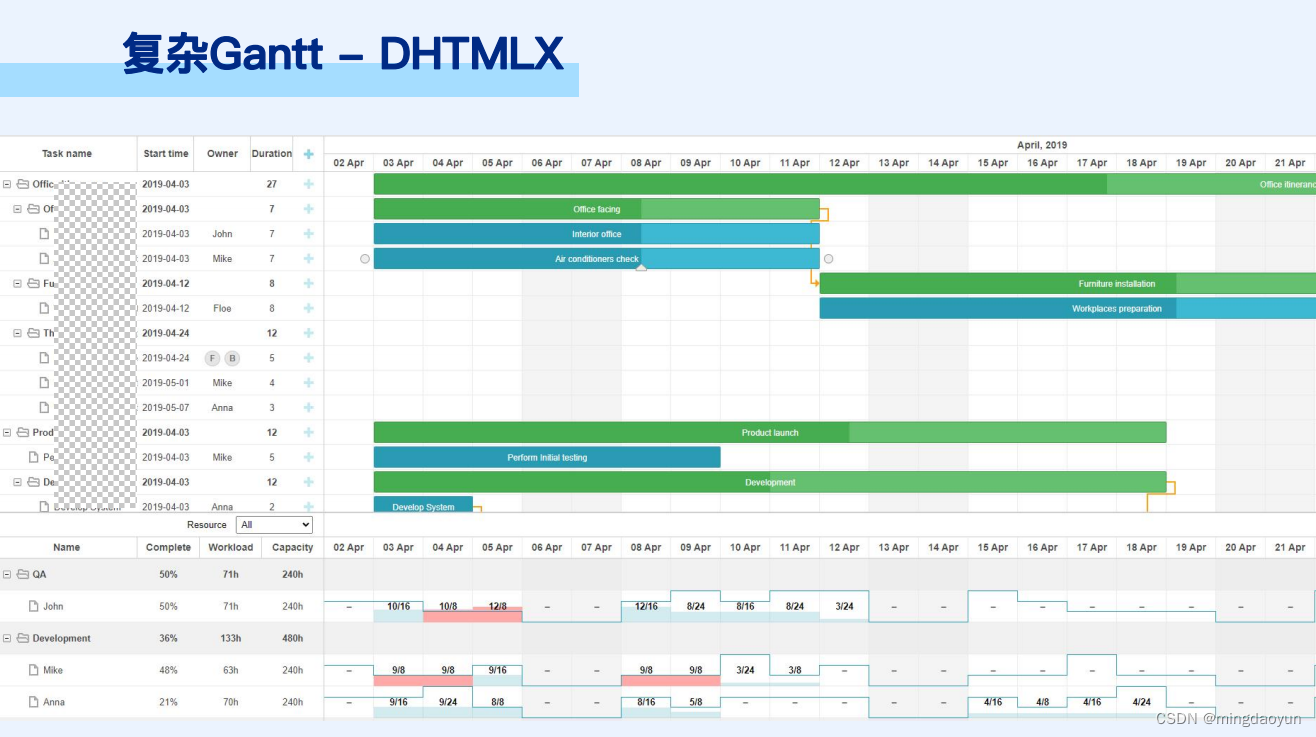This screenshot has width=1316, height=737.
Task: Collapse the QA resource group
Action: [7, 575]
